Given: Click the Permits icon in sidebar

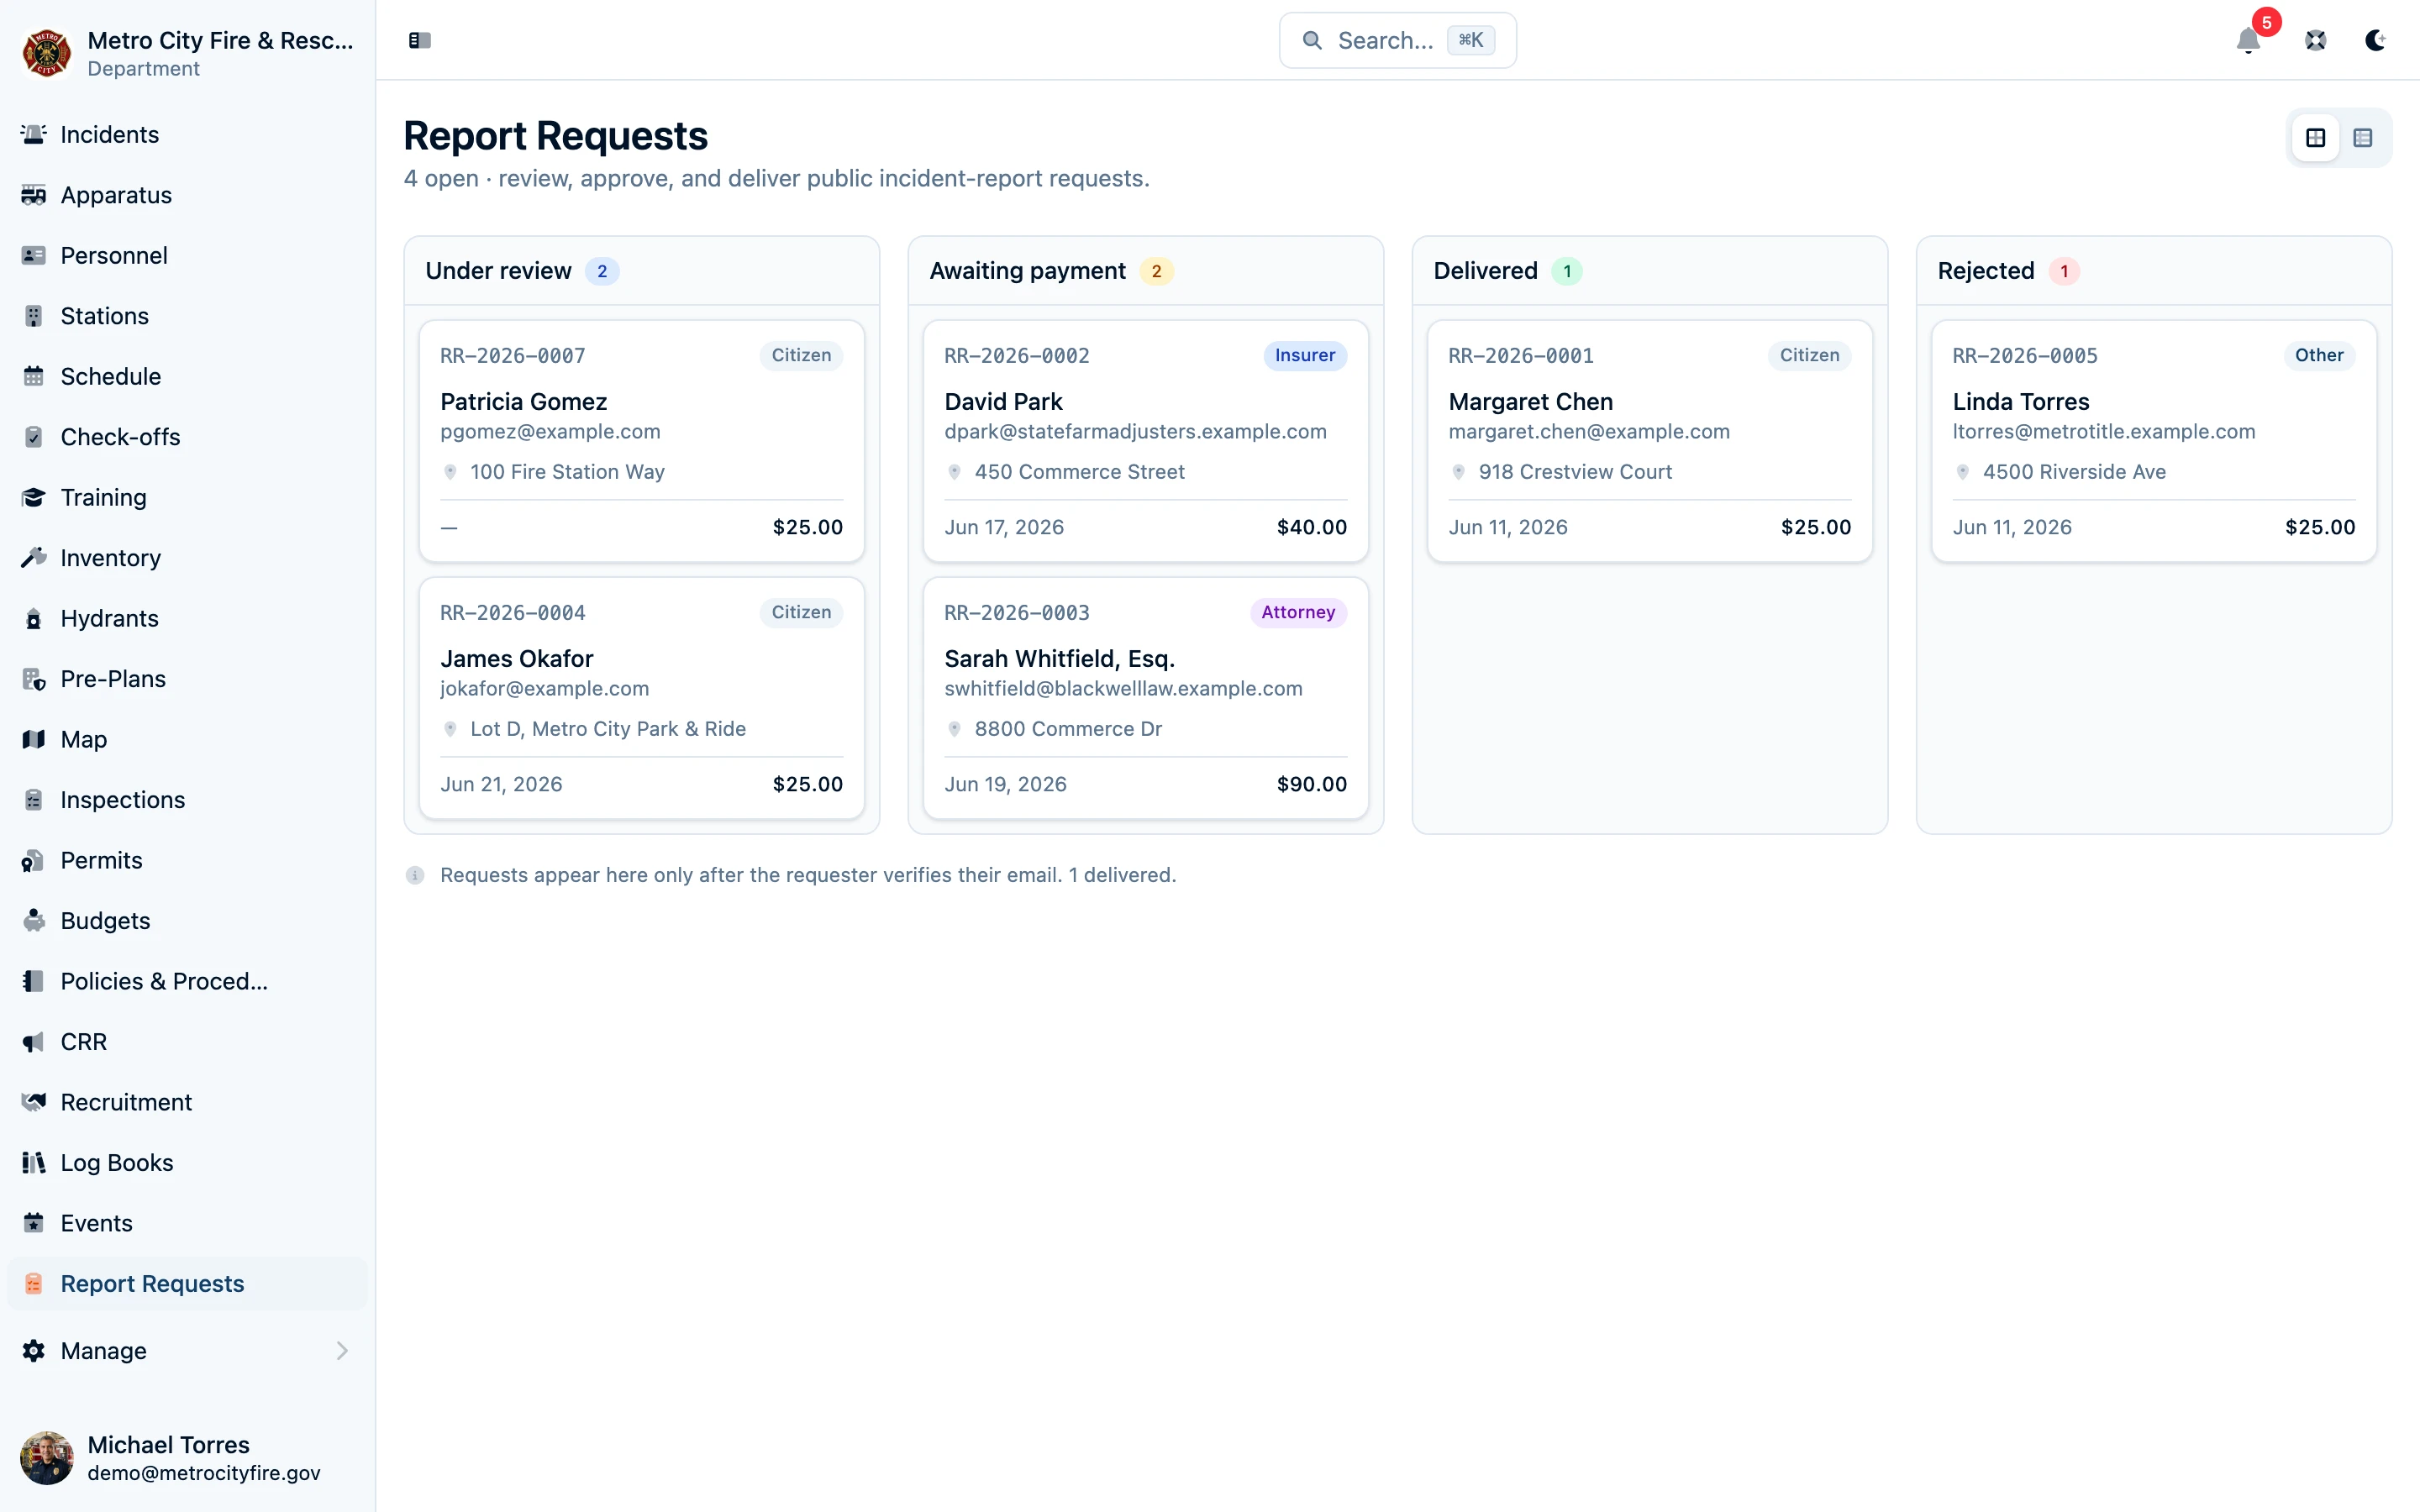Looking at the screenshot, I should (34, 860).
